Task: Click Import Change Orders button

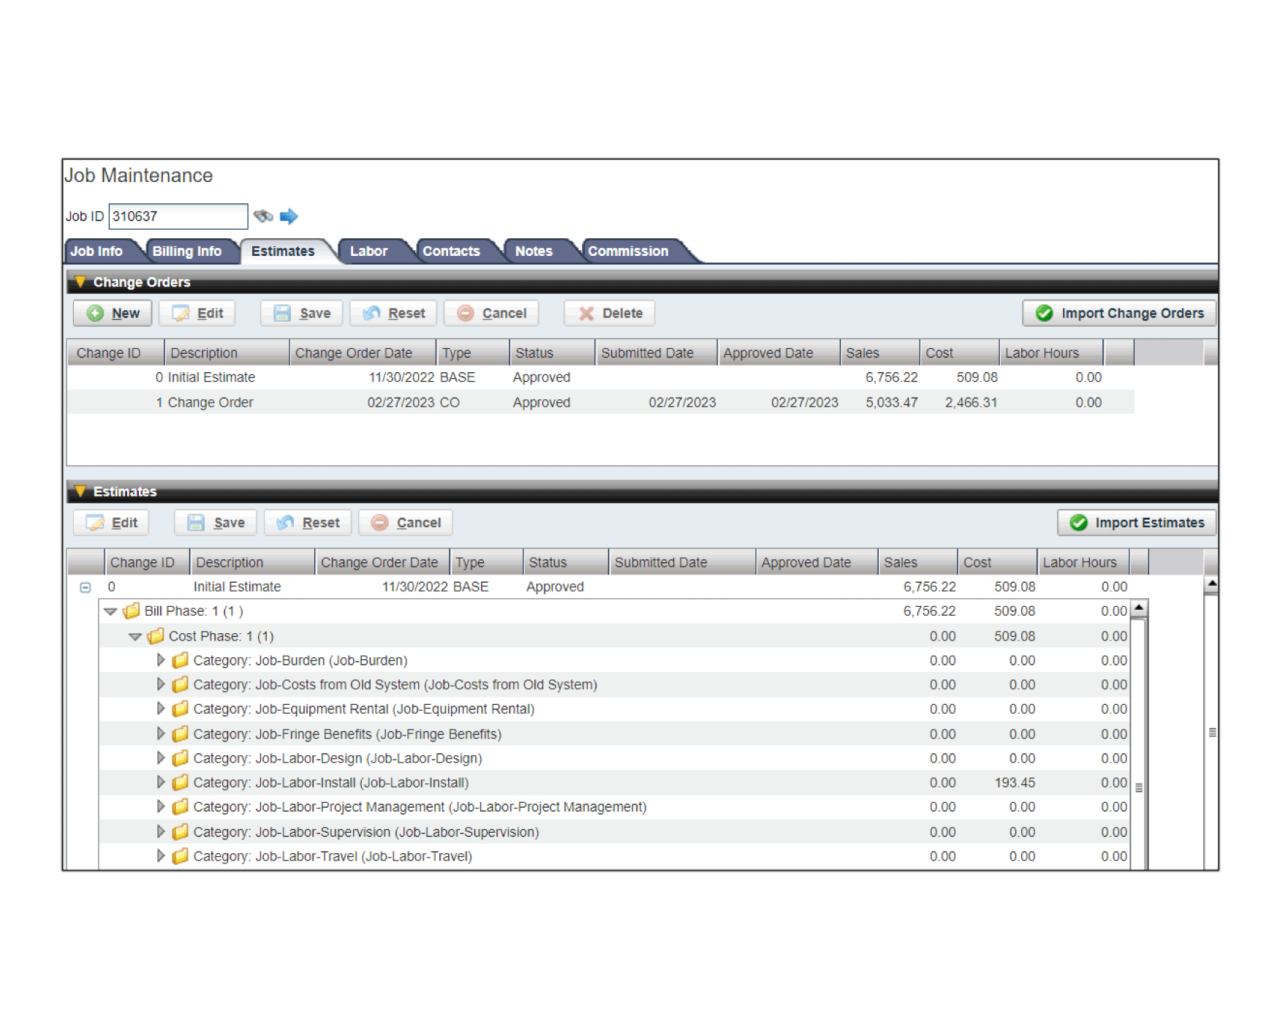Action: click(1119, 313)
